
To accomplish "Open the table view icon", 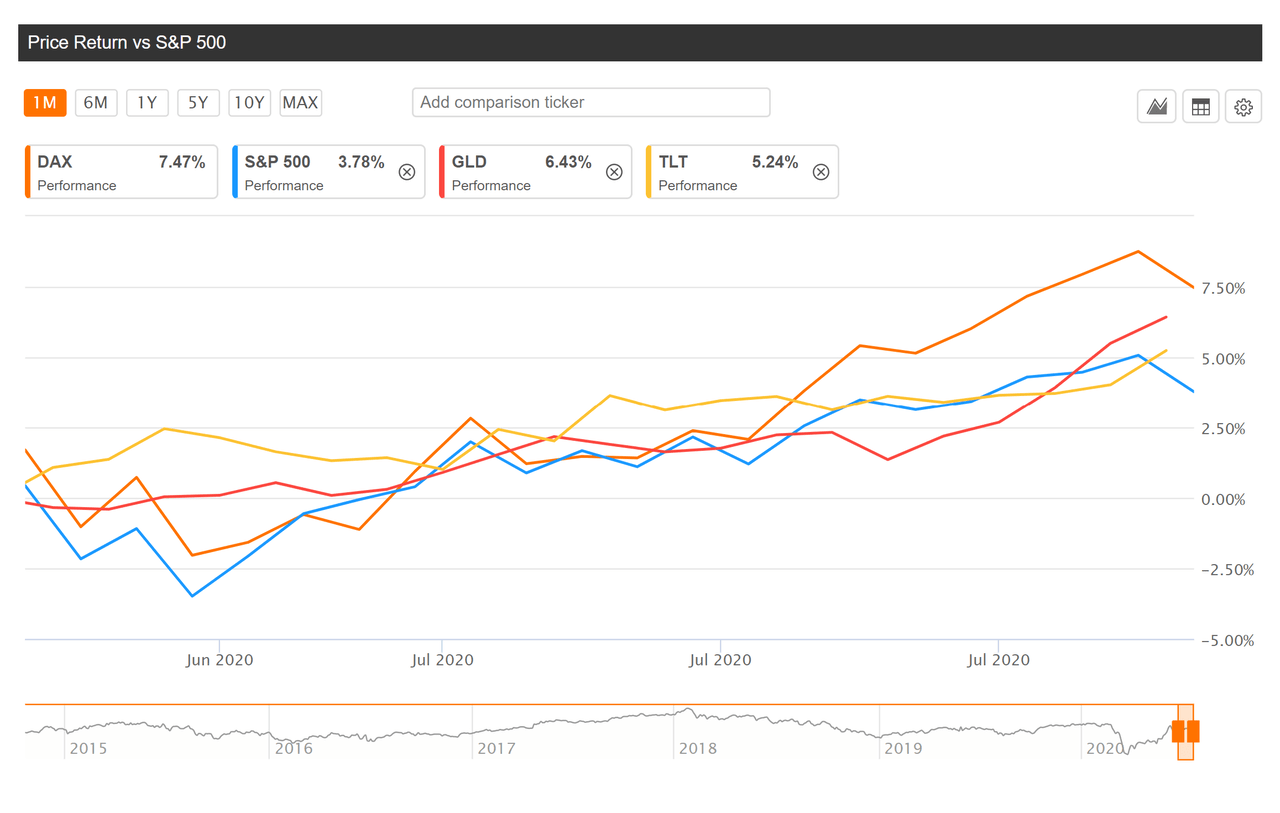I will click(1201, 106).
